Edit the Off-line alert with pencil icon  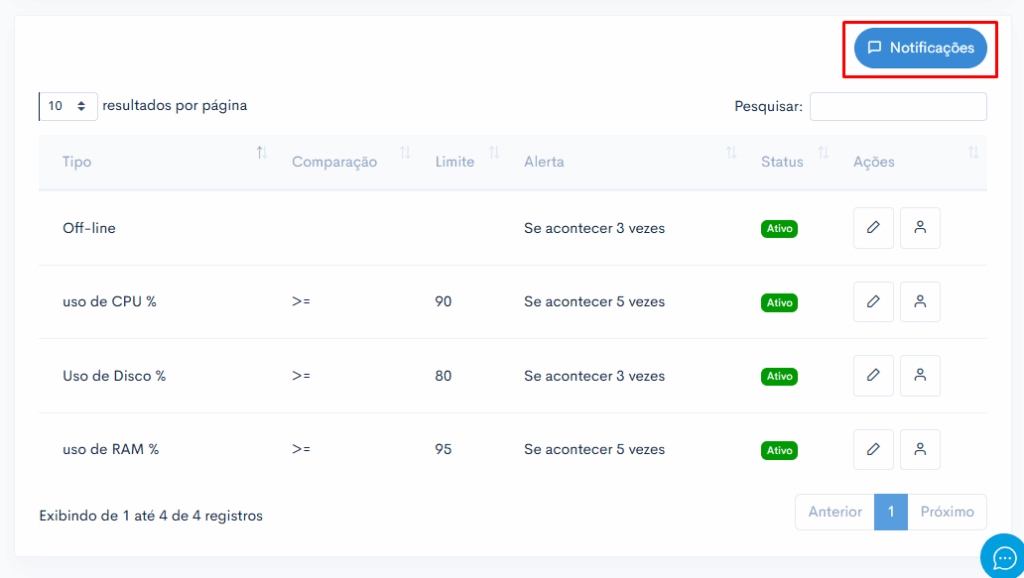click(x=873, y=228)
